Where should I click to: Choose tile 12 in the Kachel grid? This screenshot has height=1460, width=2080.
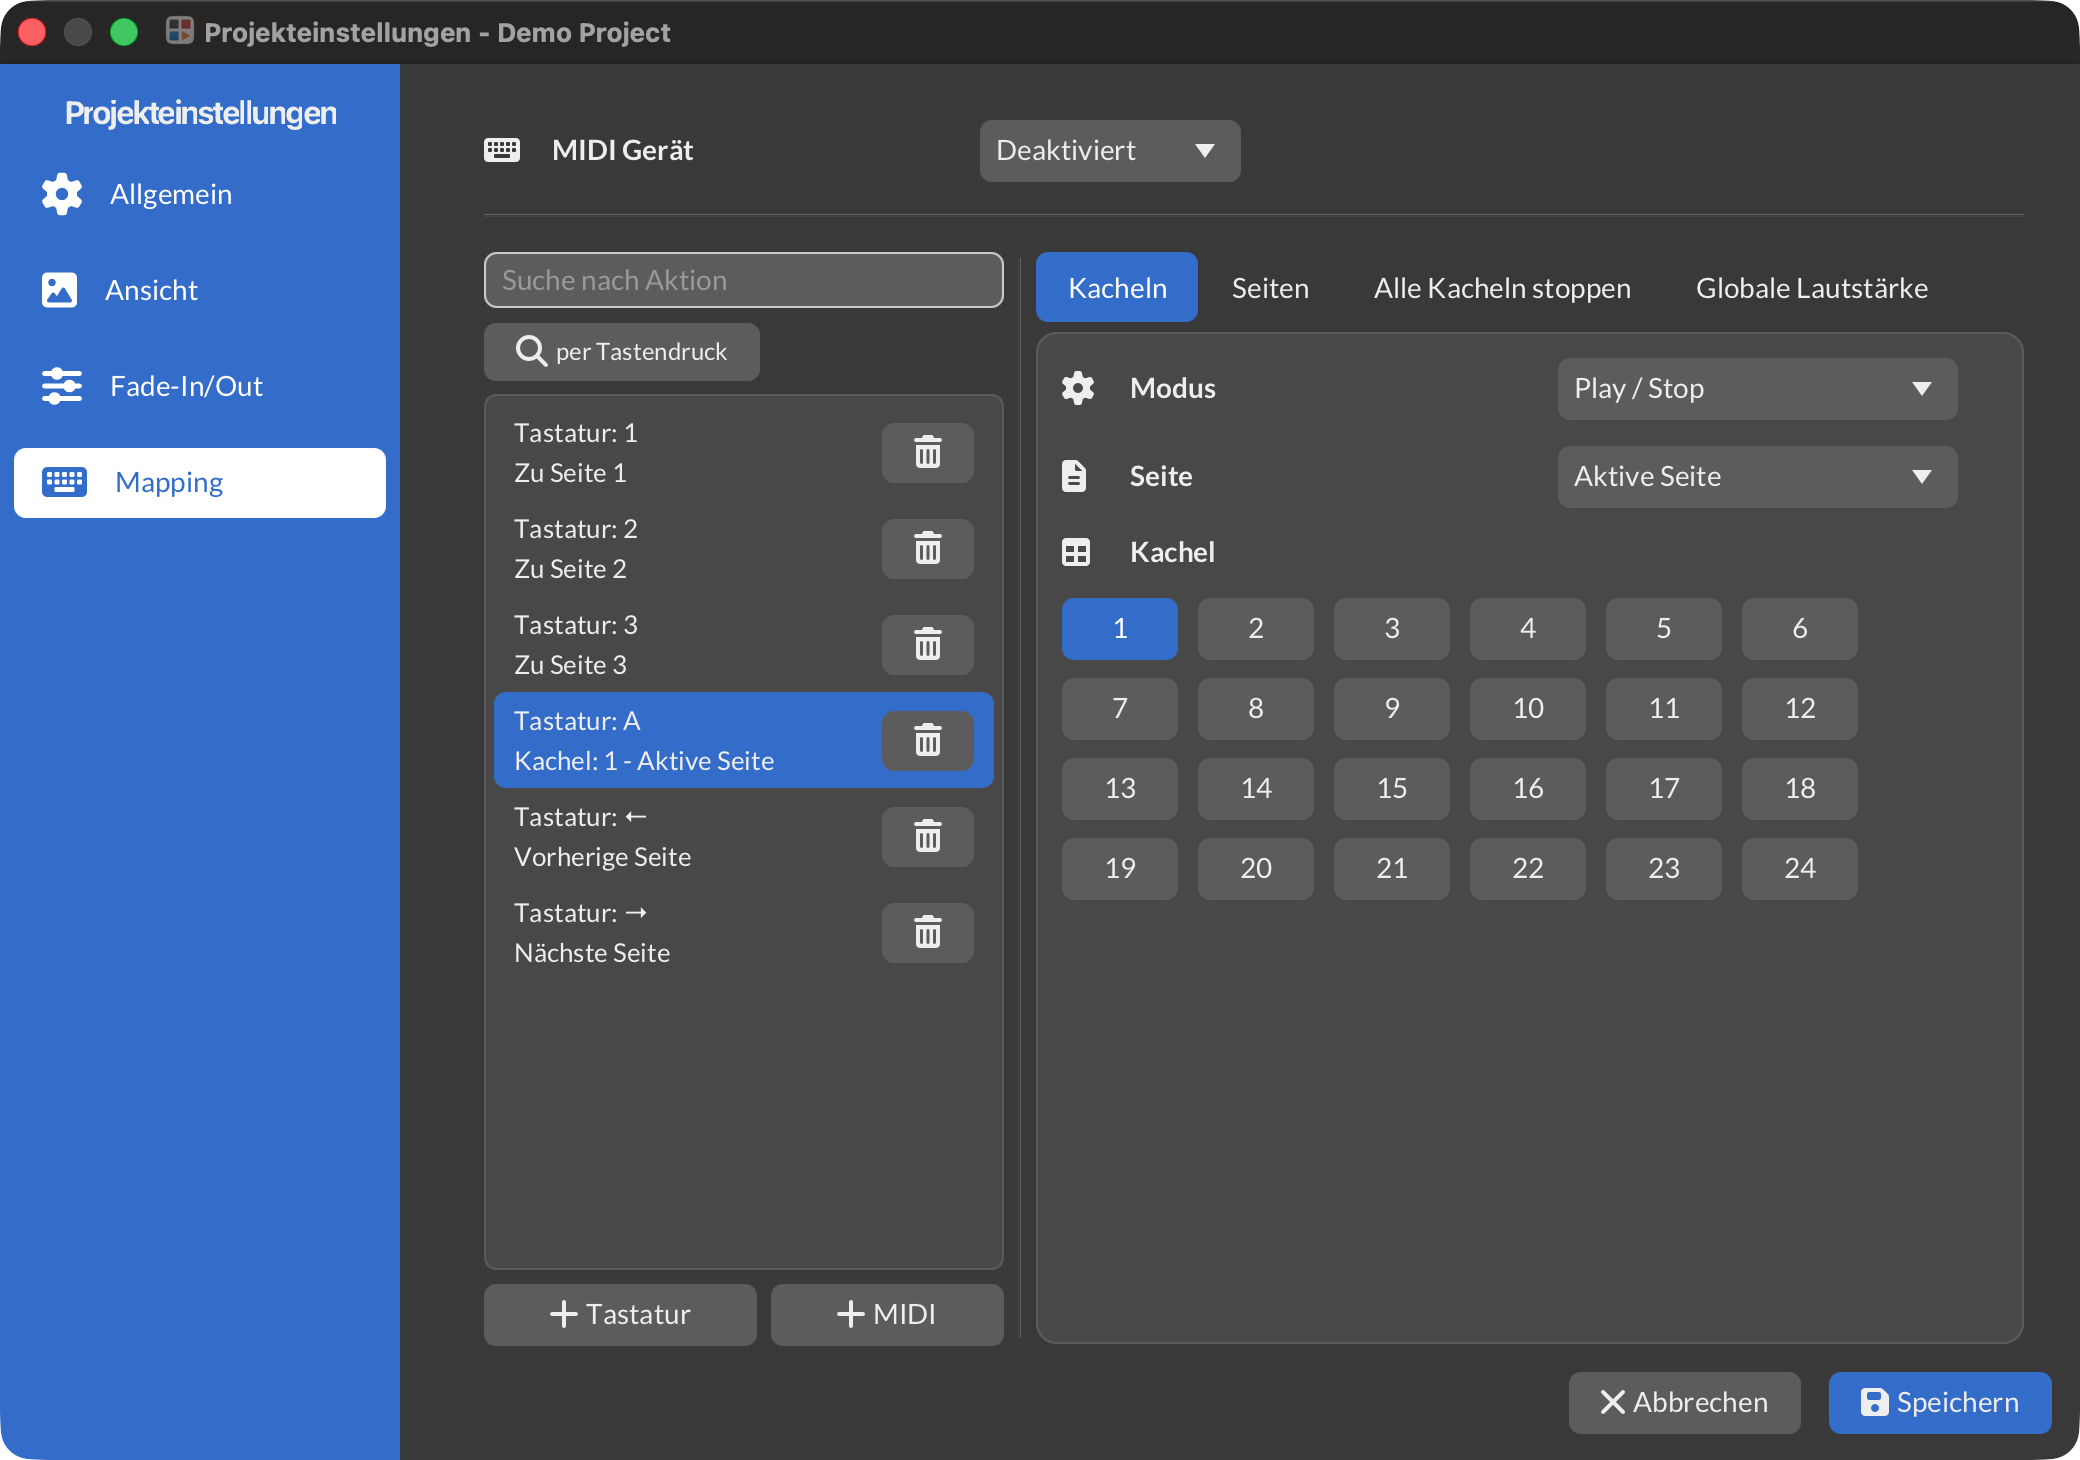pyautogui.click(x=1800, y=709)
